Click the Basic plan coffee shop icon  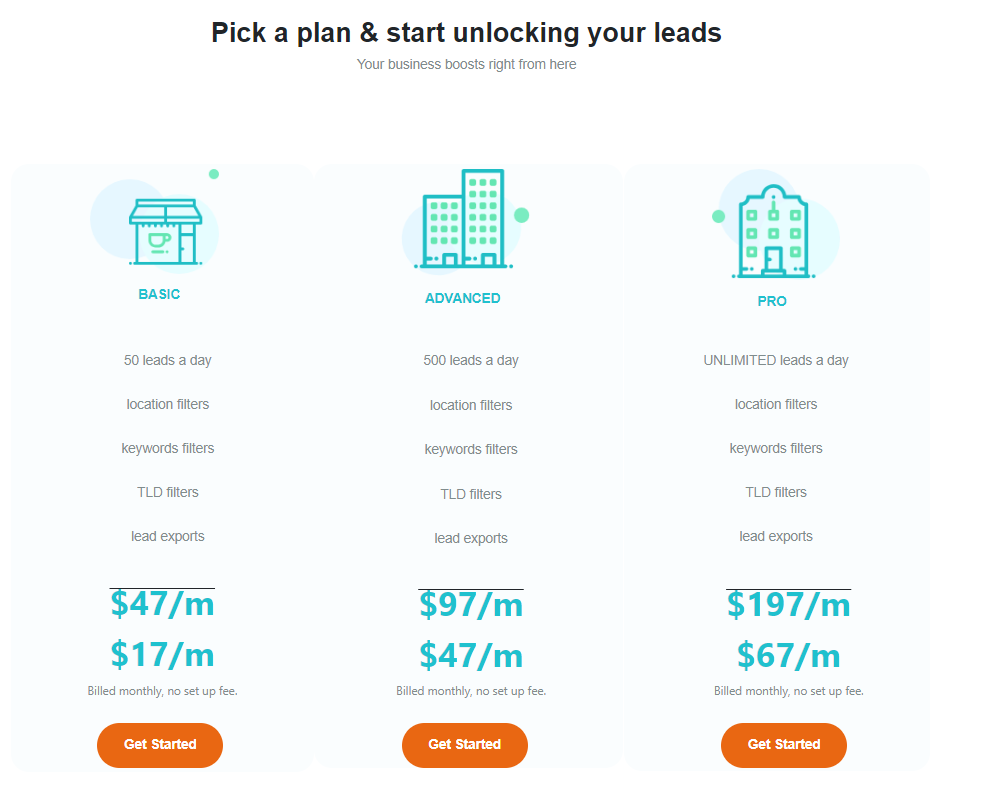click(x=165, y=232)
